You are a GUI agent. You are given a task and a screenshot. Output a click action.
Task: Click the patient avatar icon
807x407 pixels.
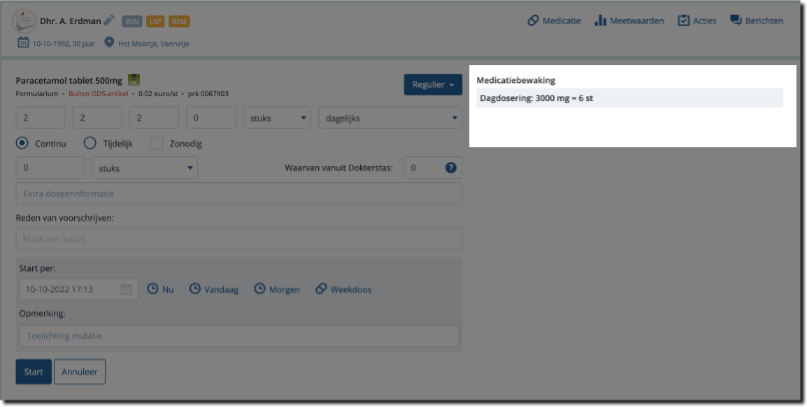coord(26,21)
